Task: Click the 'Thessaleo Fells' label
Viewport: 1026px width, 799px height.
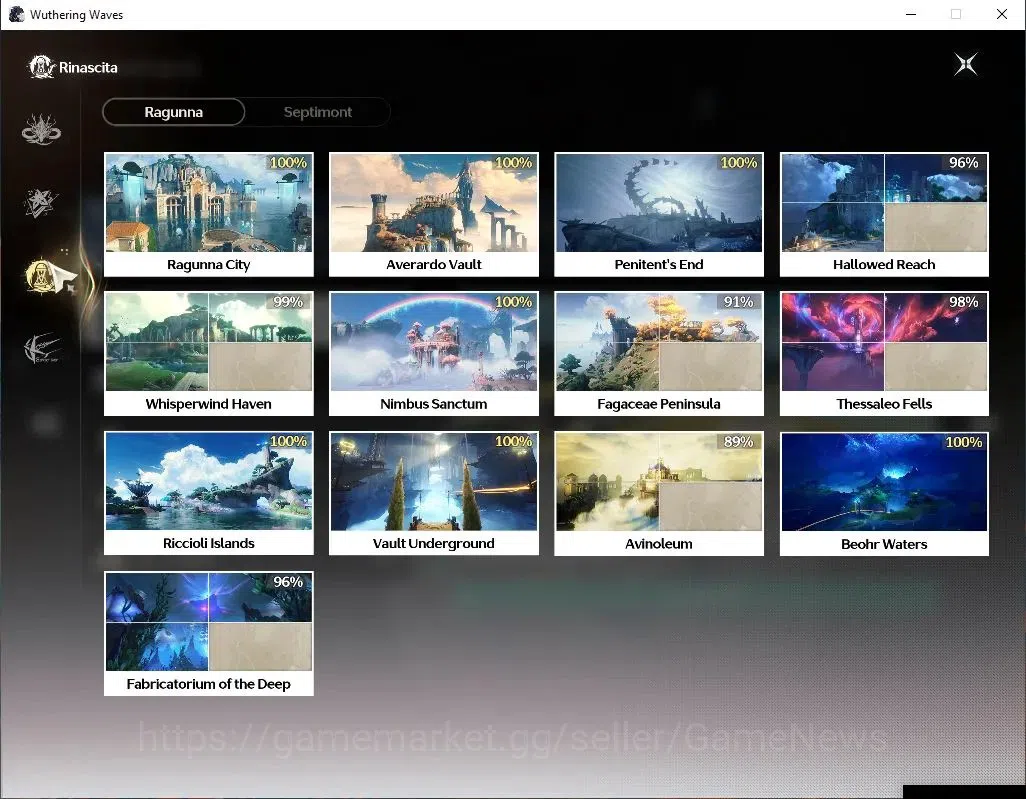Action: 884,404
